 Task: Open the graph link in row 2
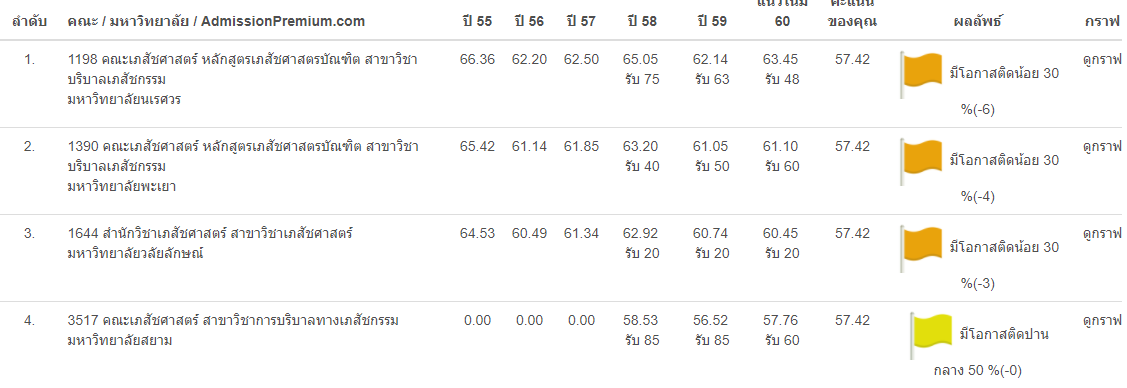tap(1102, 147)
